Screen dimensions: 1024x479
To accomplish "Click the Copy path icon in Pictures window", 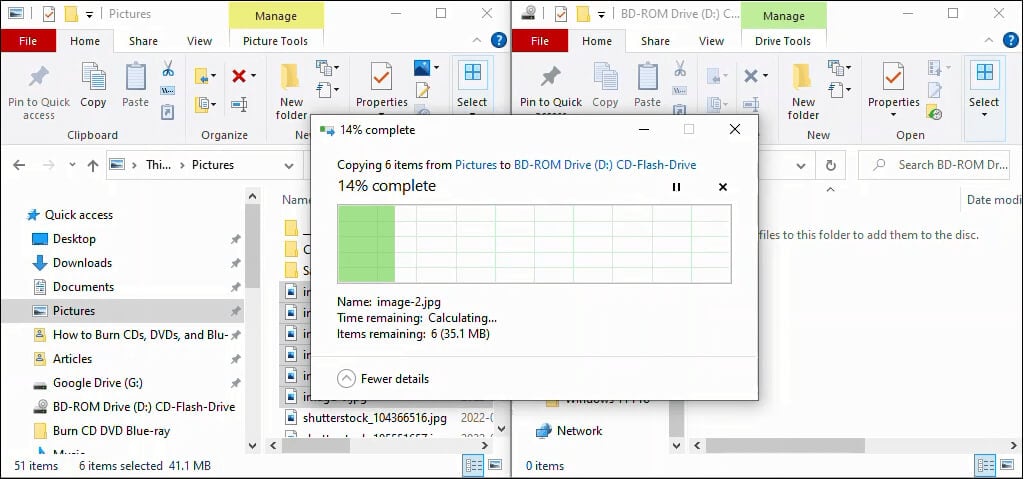I will point(168,90).
